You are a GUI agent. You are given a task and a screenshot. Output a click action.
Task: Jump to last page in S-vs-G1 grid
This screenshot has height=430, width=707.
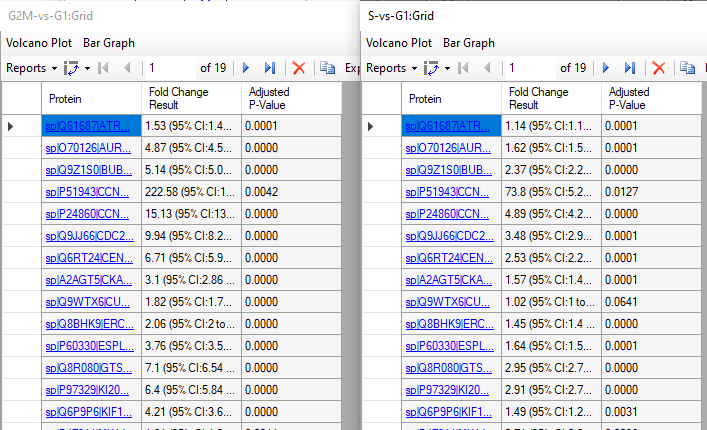point(629,68)
